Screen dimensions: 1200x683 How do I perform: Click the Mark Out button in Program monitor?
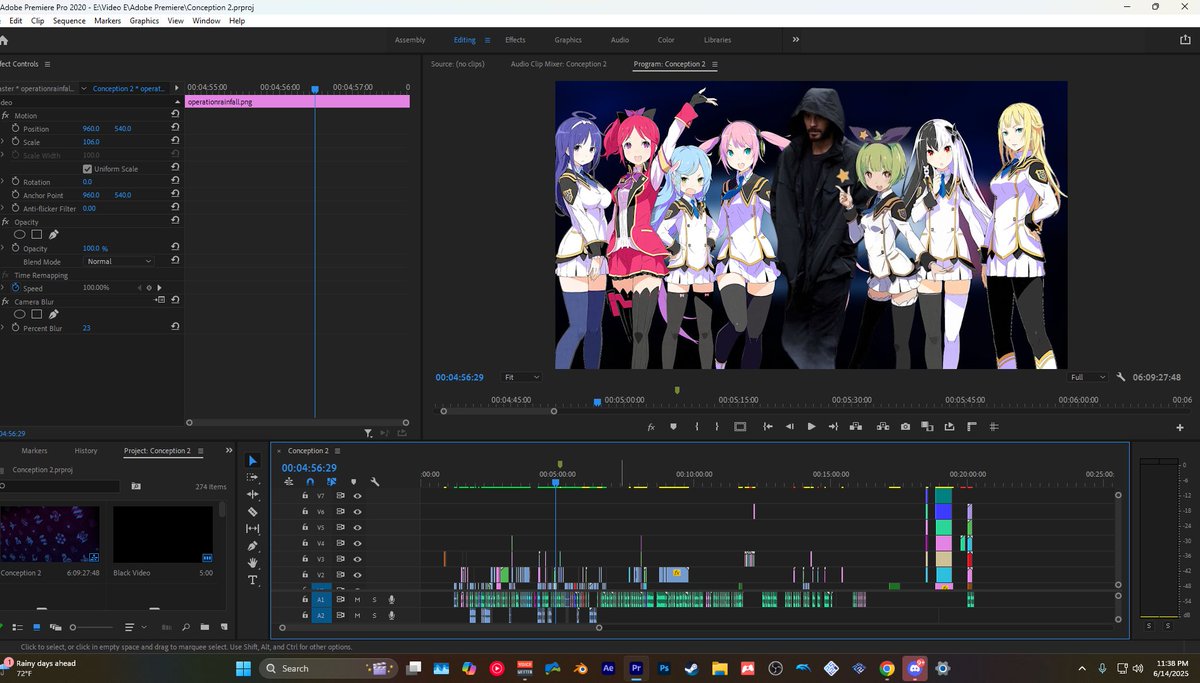(x=716, y=426)
